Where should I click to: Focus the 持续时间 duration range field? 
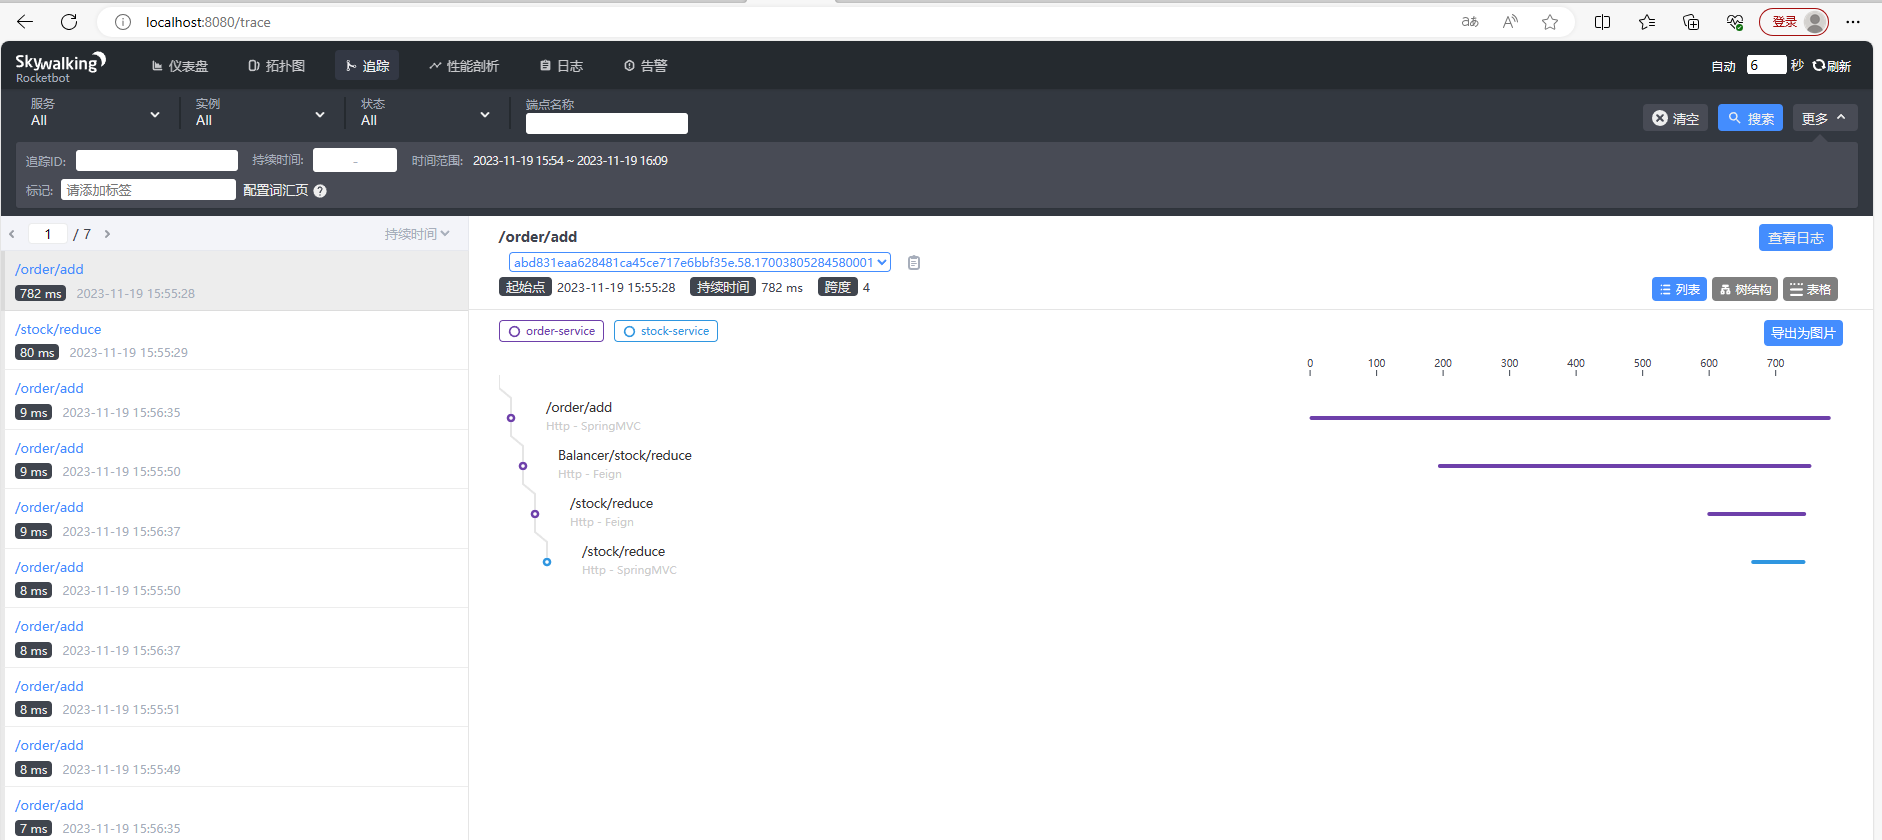coord(355,160)
